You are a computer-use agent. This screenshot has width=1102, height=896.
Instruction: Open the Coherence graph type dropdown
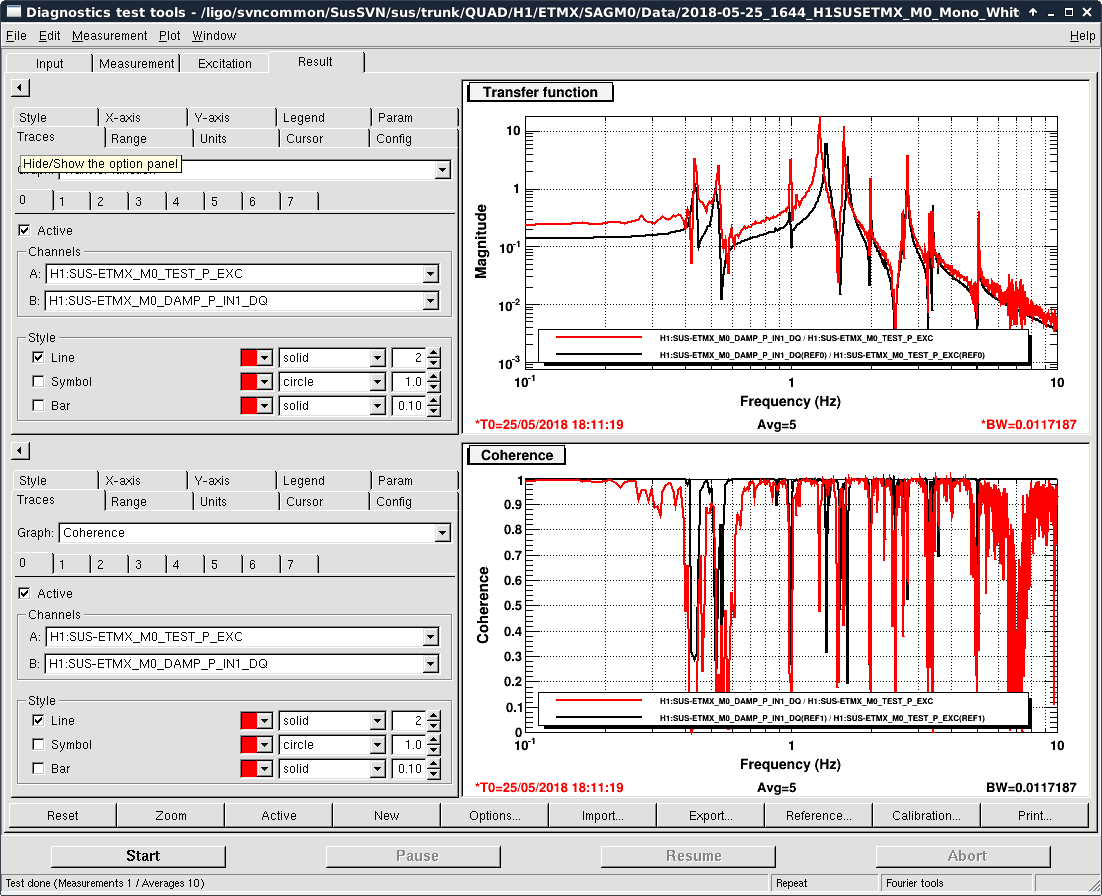(442, 534)
